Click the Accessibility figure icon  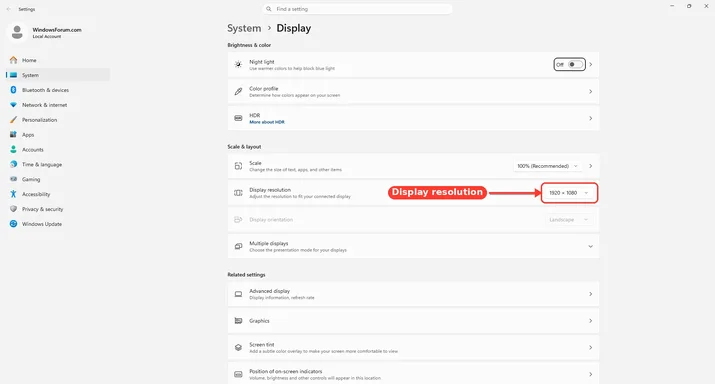(x=13, y=194)
